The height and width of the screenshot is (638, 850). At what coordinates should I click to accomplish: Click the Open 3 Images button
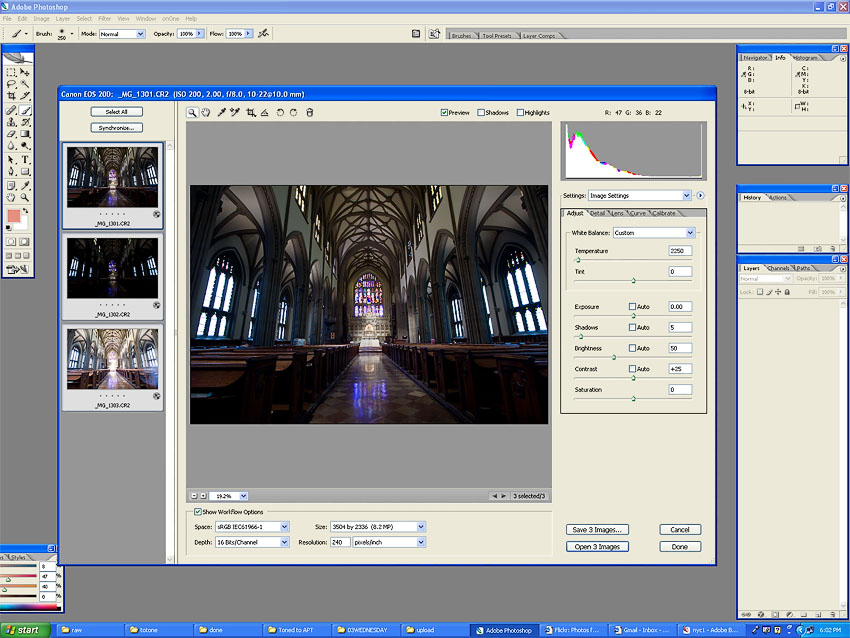598,547
